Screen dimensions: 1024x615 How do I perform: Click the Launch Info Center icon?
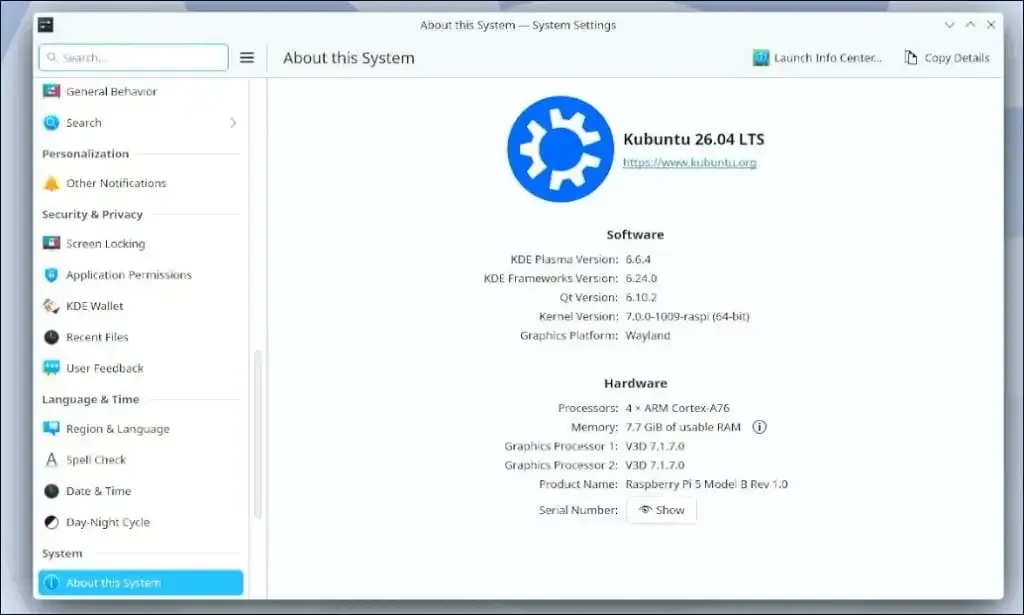[x=761, y=58]
